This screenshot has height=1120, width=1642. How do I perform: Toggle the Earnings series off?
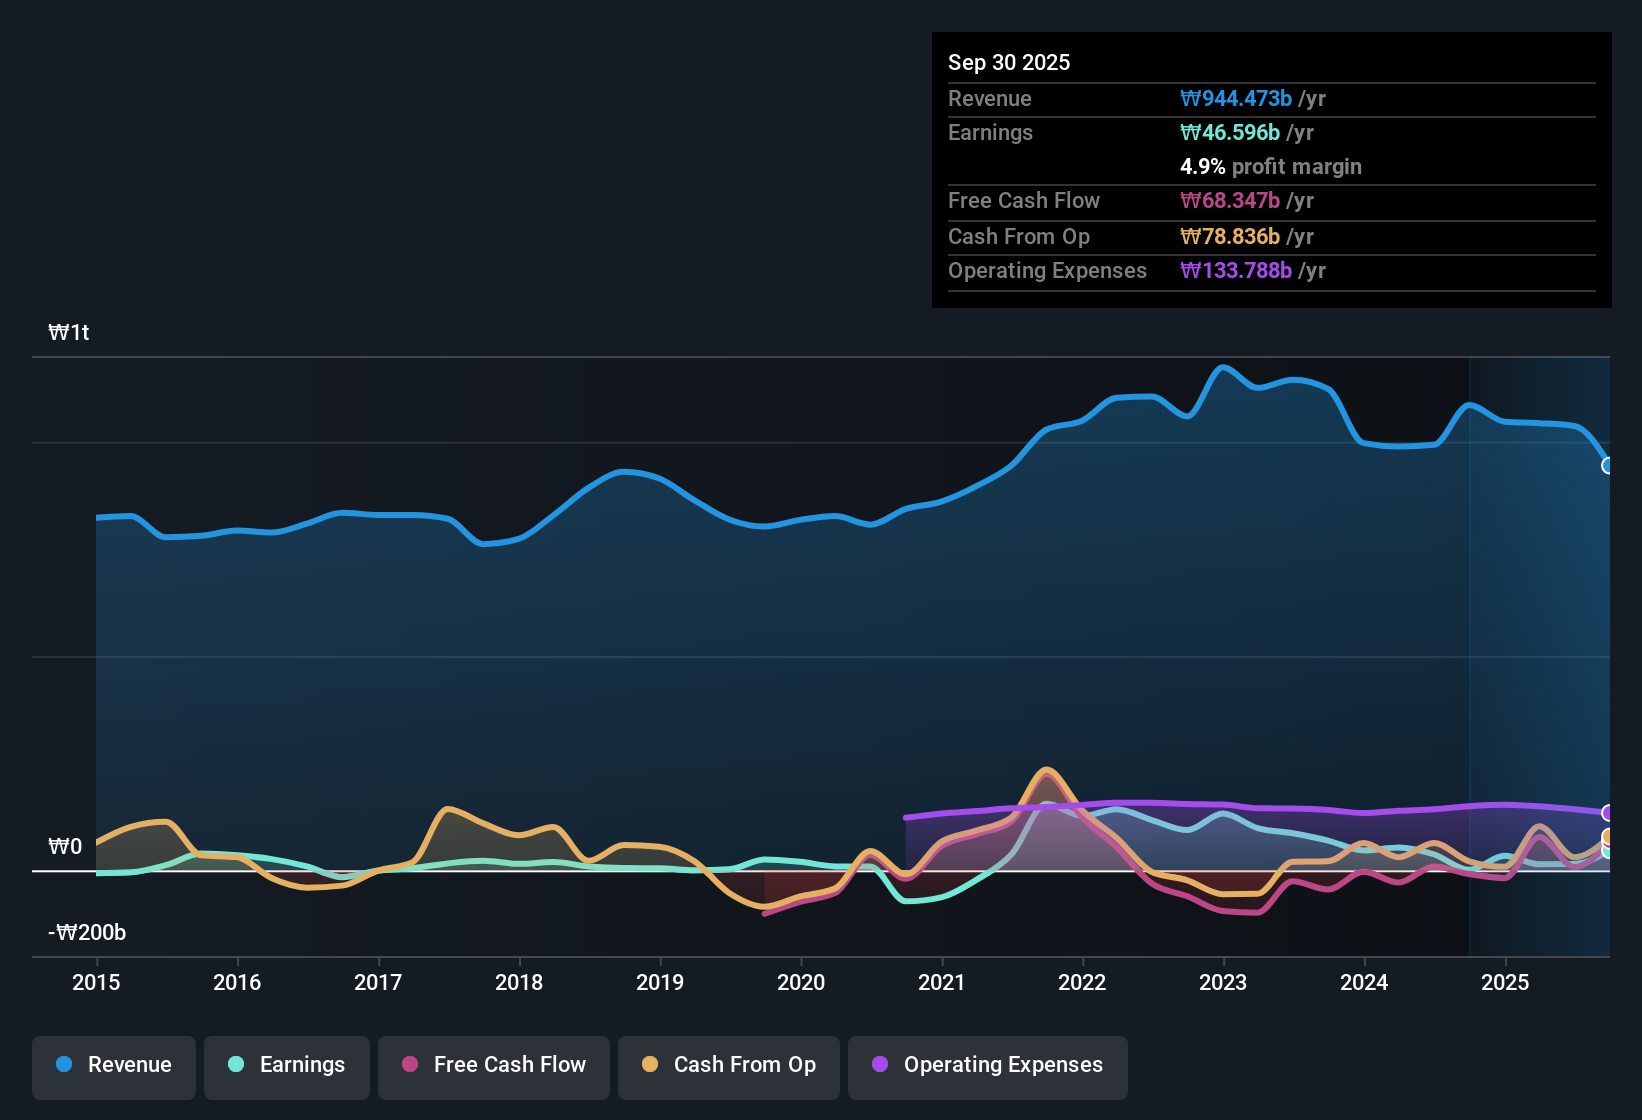287,1065
